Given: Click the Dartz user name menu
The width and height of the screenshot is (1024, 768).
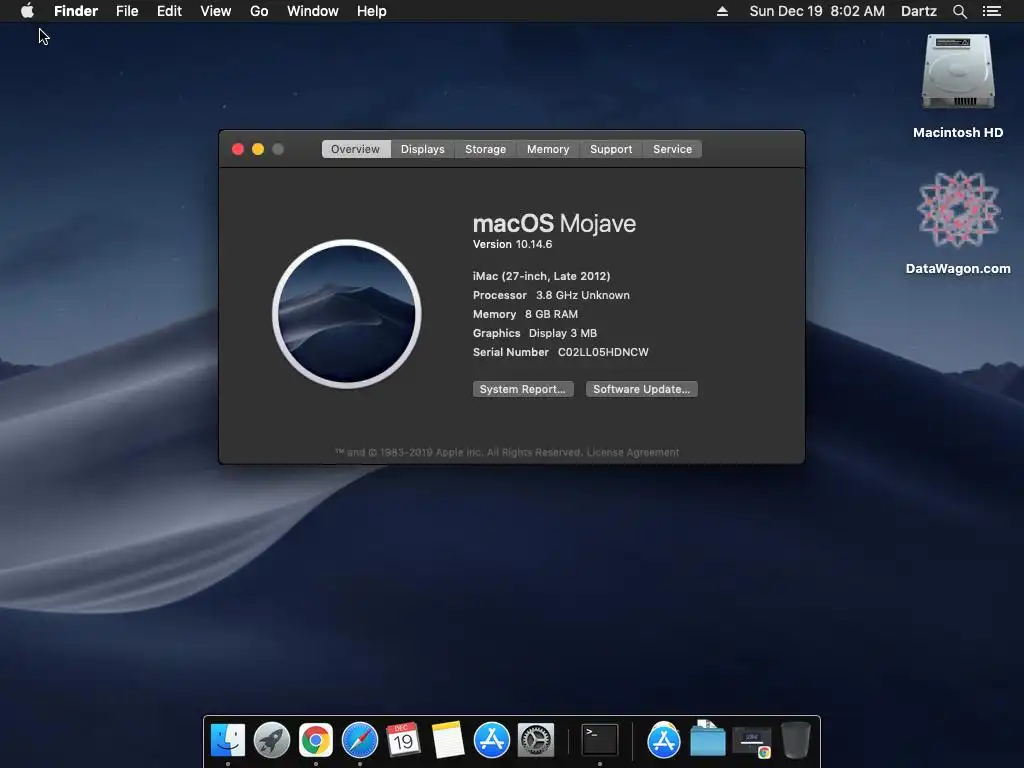Looking at the screenshot, I should (x=918, y=11).
